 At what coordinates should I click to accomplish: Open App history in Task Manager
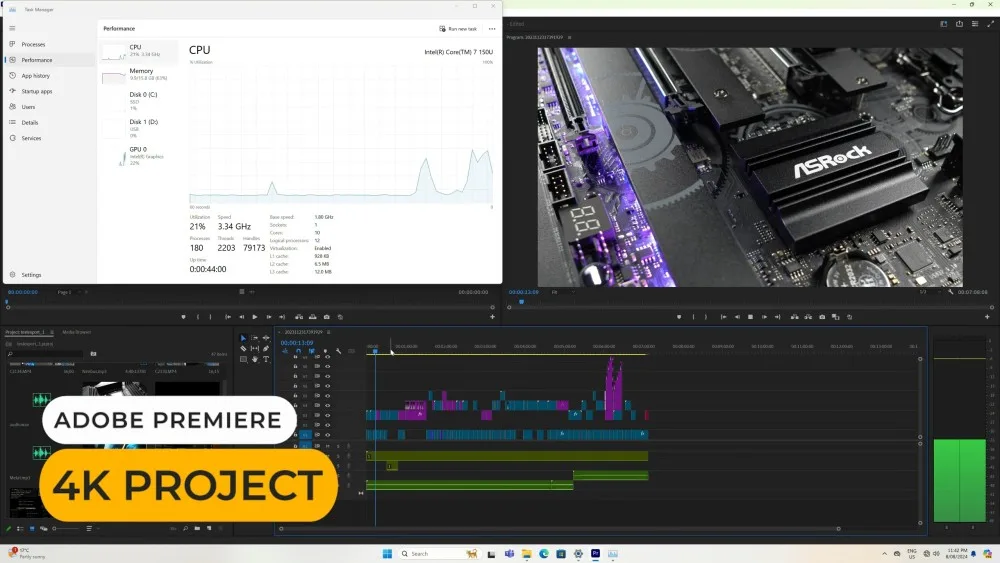pyautogui.click(x=48, y=75)
